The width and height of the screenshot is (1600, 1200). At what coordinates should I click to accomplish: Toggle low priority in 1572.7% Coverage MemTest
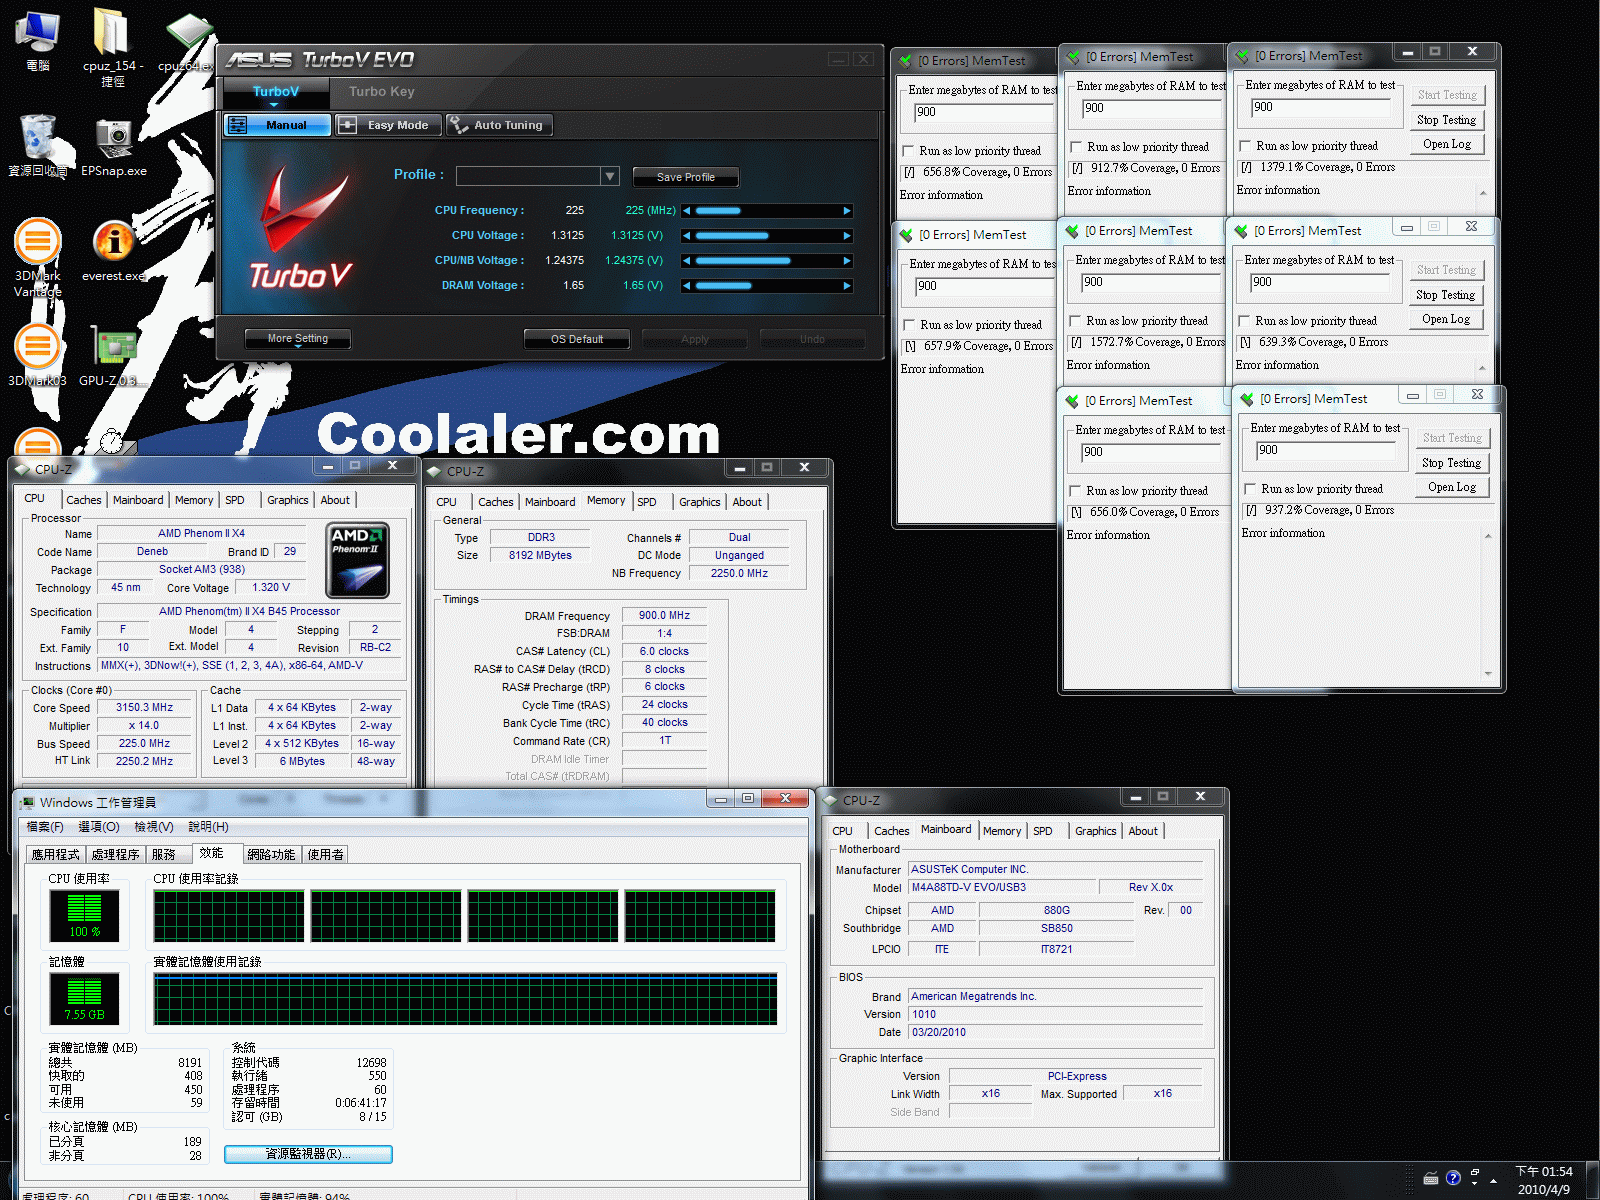click(x=1076, y=321)
